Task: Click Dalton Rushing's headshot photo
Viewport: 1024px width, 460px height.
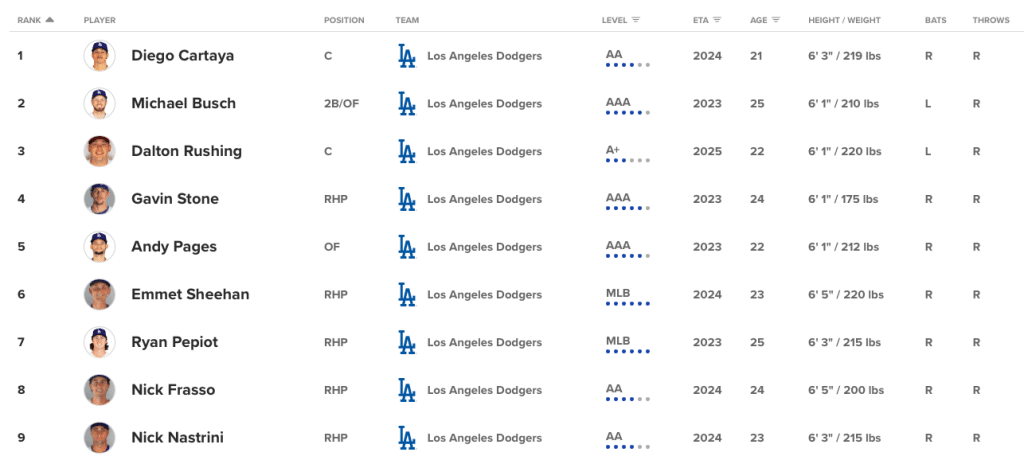Action: tap(100, 151)
